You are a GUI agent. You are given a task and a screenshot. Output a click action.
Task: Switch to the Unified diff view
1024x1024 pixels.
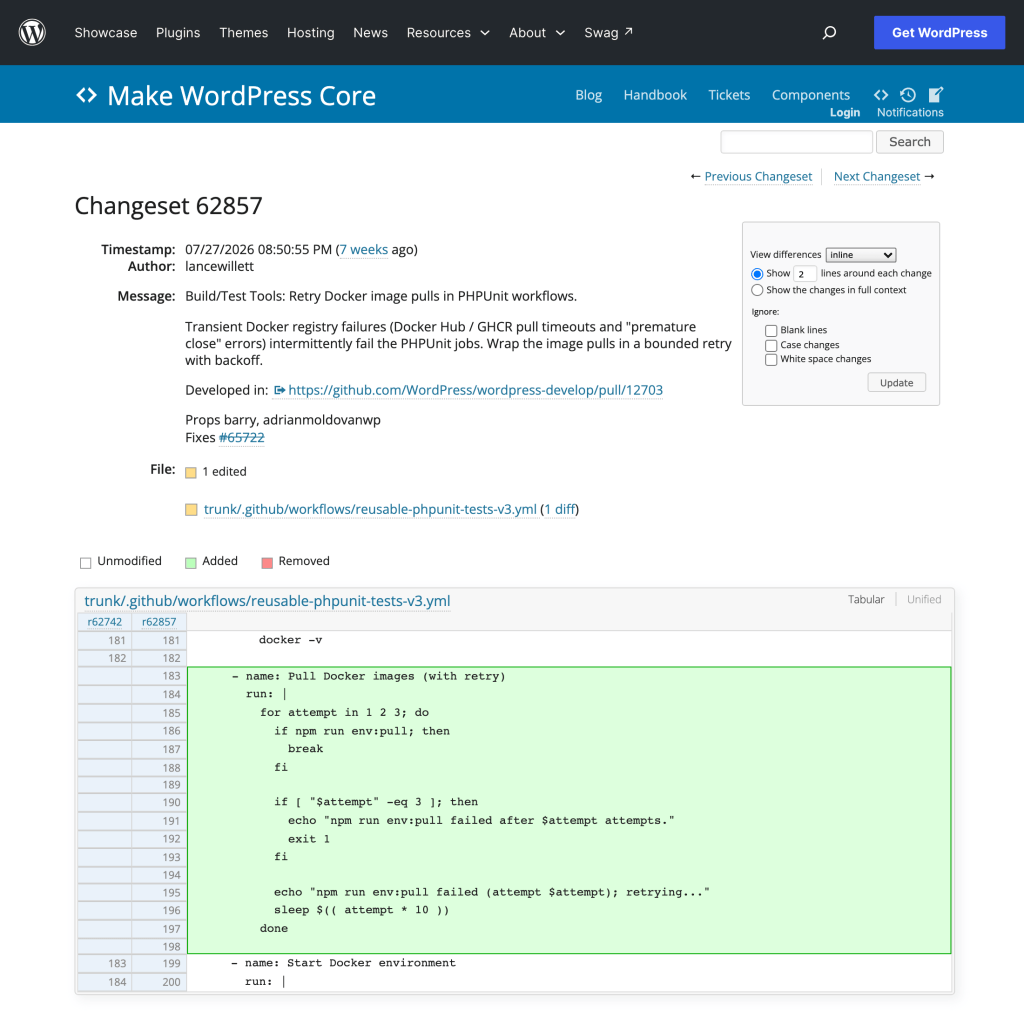(x=923, y=600)
